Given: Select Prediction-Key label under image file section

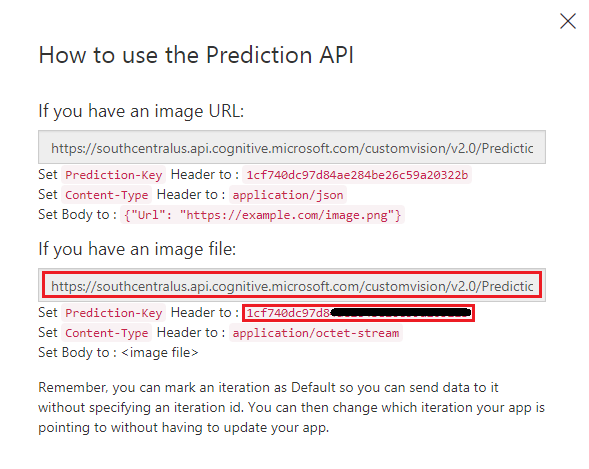Looking at the screenshot, I should (113, 313).
